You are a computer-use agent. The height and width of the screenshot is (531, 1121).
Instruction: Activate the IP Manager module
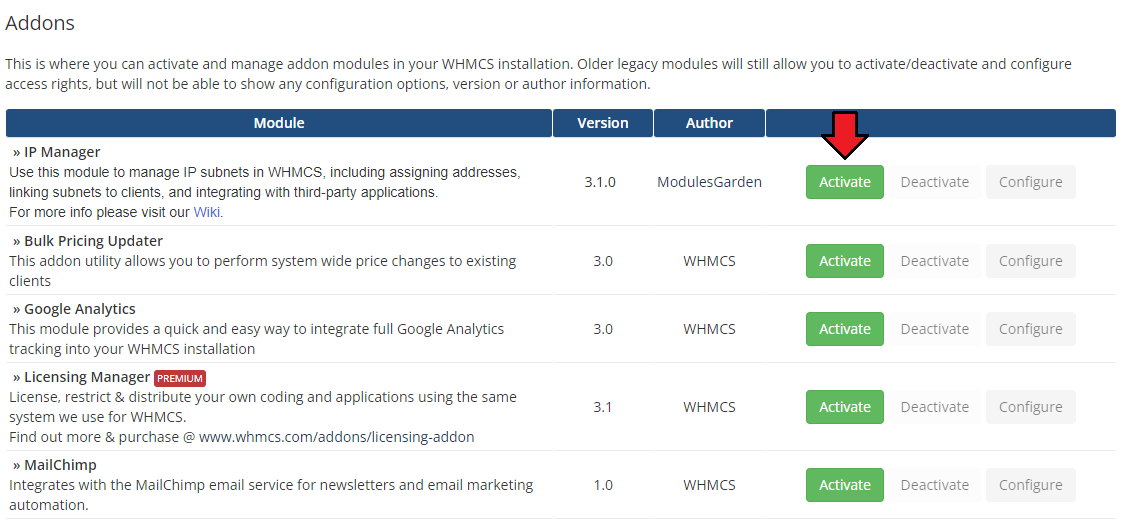(x=844, y=182)
